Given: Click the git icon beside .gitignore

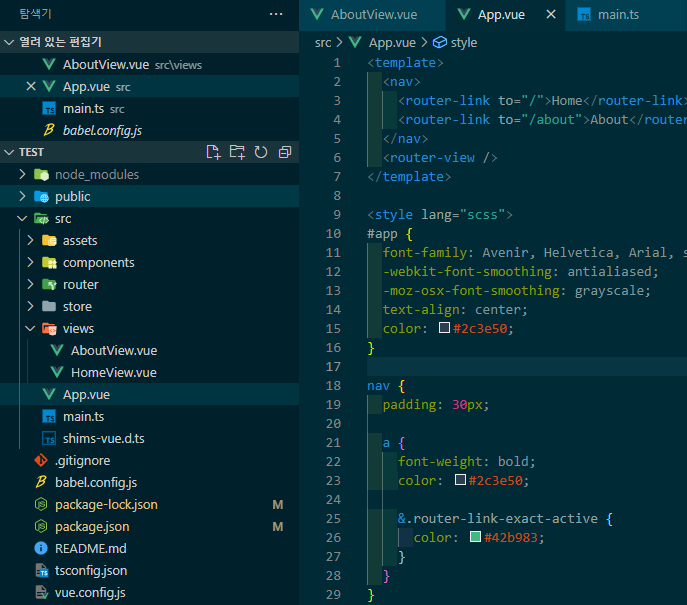Looking at the screenshot, I should coord(41,460).
